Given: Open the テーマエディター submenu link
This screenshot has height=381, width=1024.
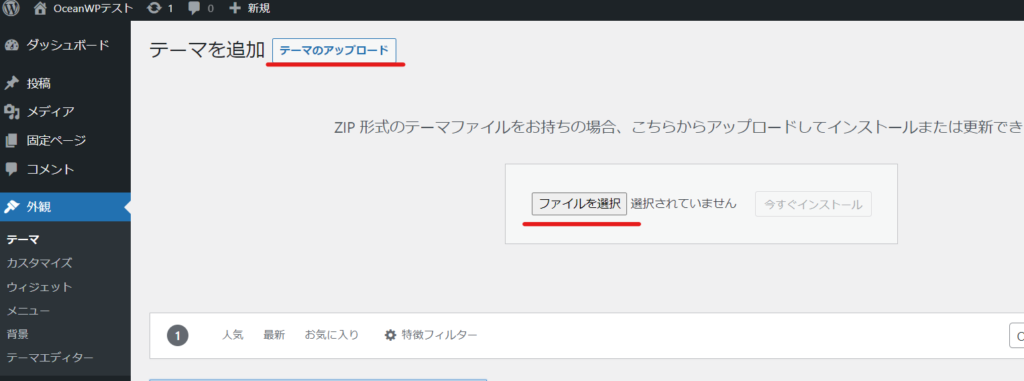Looking at the screenshot, I should [x=50, y=357].
